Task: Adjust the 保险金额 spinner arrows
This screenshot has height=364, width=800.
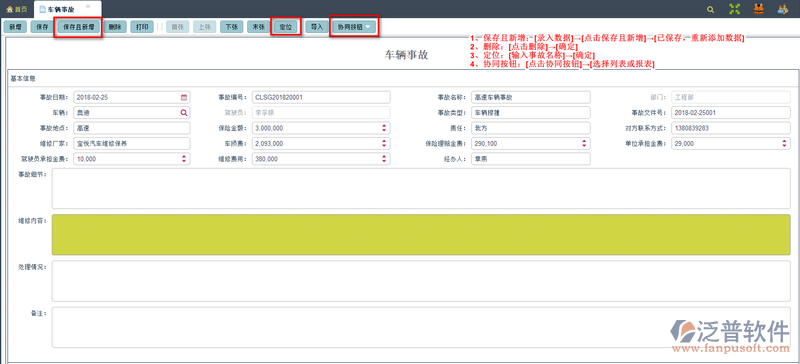Action: click(x=384, y=128)
